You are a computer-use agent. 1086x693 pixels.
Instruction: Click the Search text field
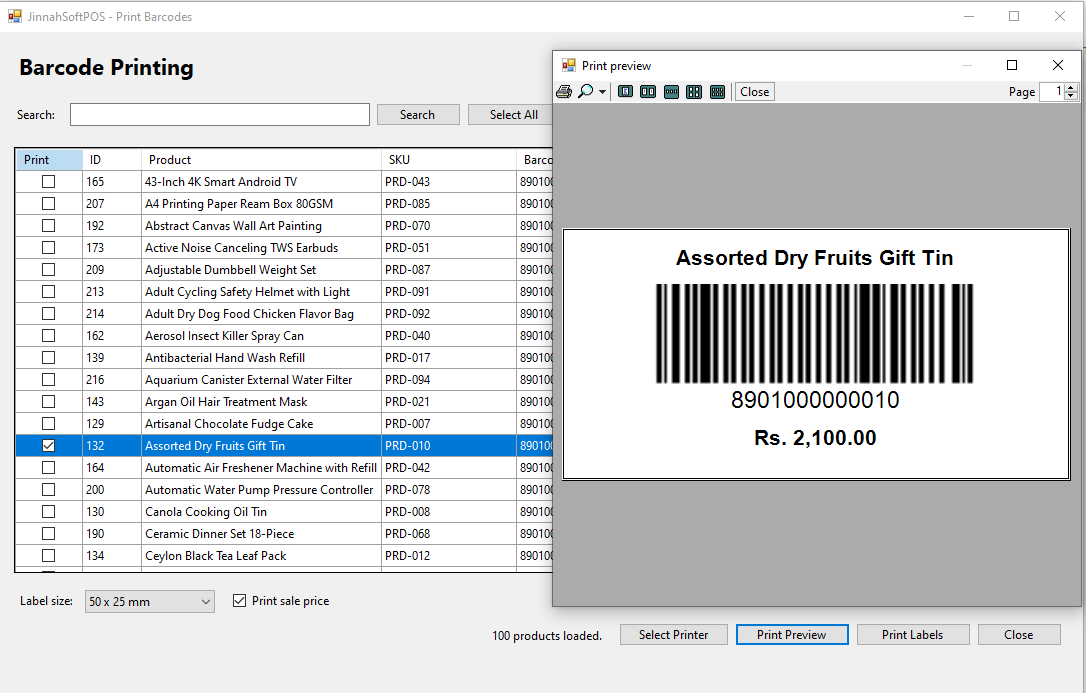(x=220, y=114)
